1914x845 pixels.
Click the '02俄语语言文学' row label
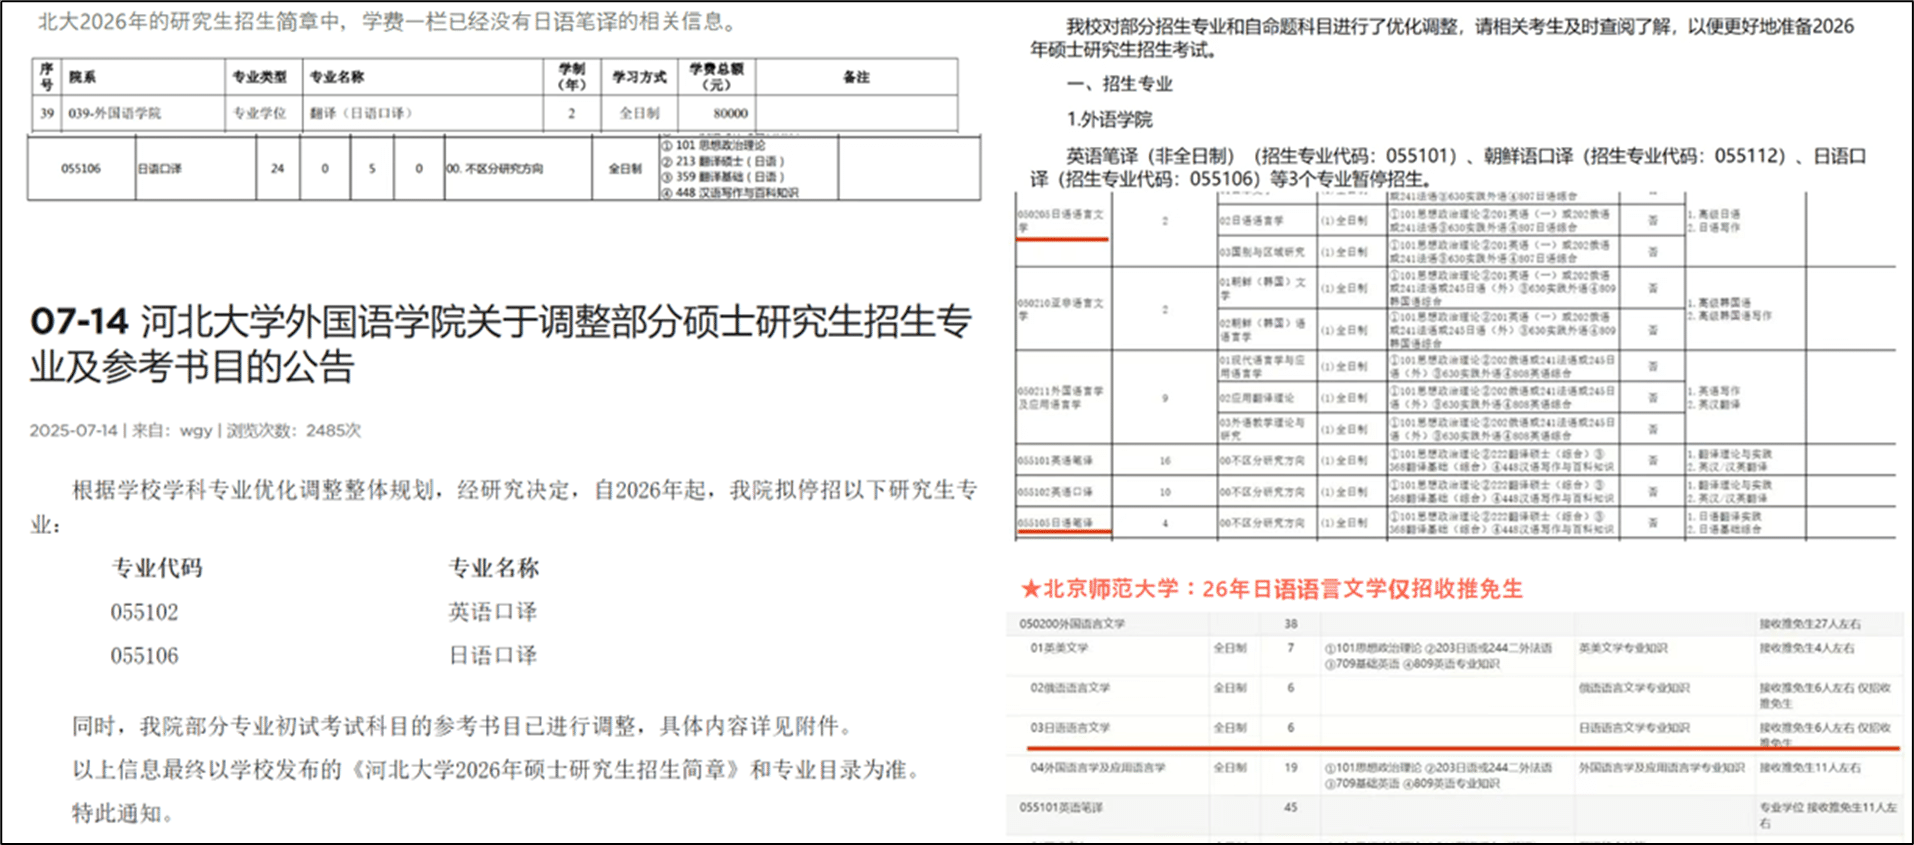(x=1070, y=688)
